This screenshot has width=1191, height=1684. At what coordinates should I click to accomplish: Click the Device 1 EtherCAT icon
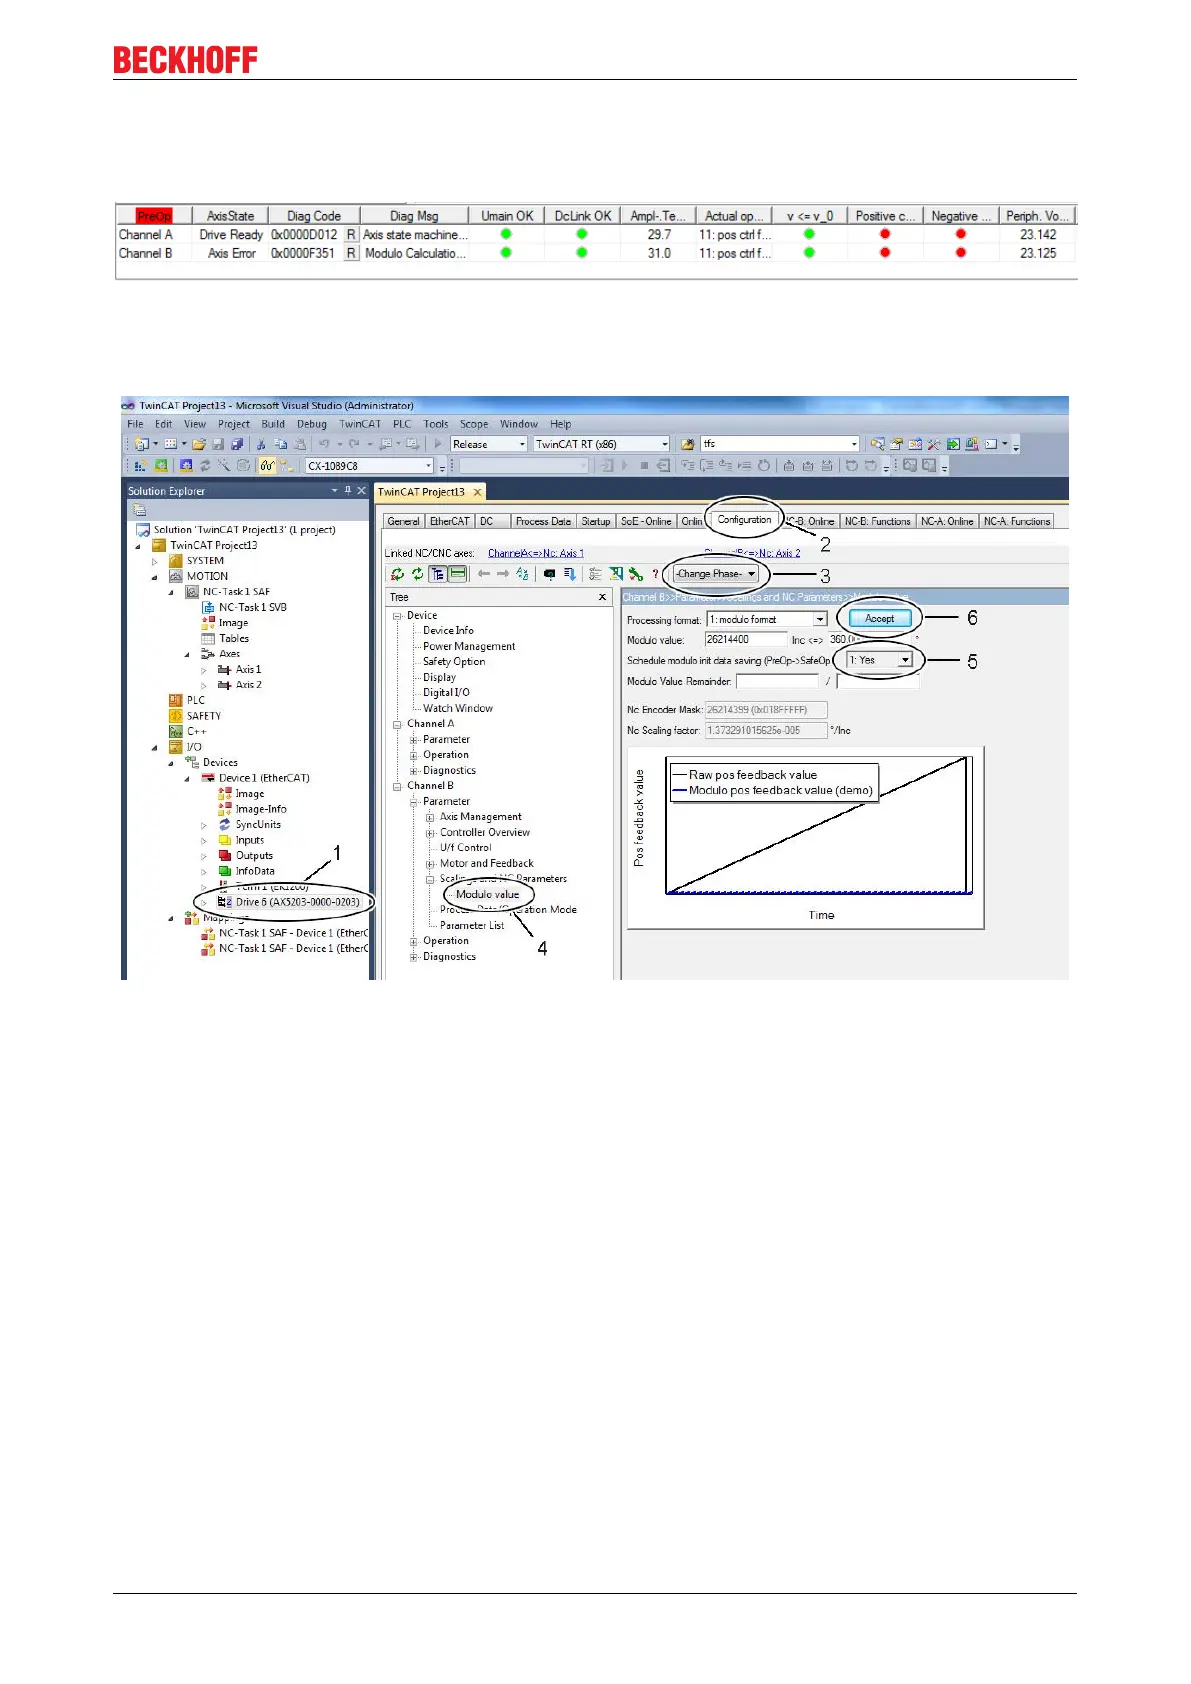point(209,778)
